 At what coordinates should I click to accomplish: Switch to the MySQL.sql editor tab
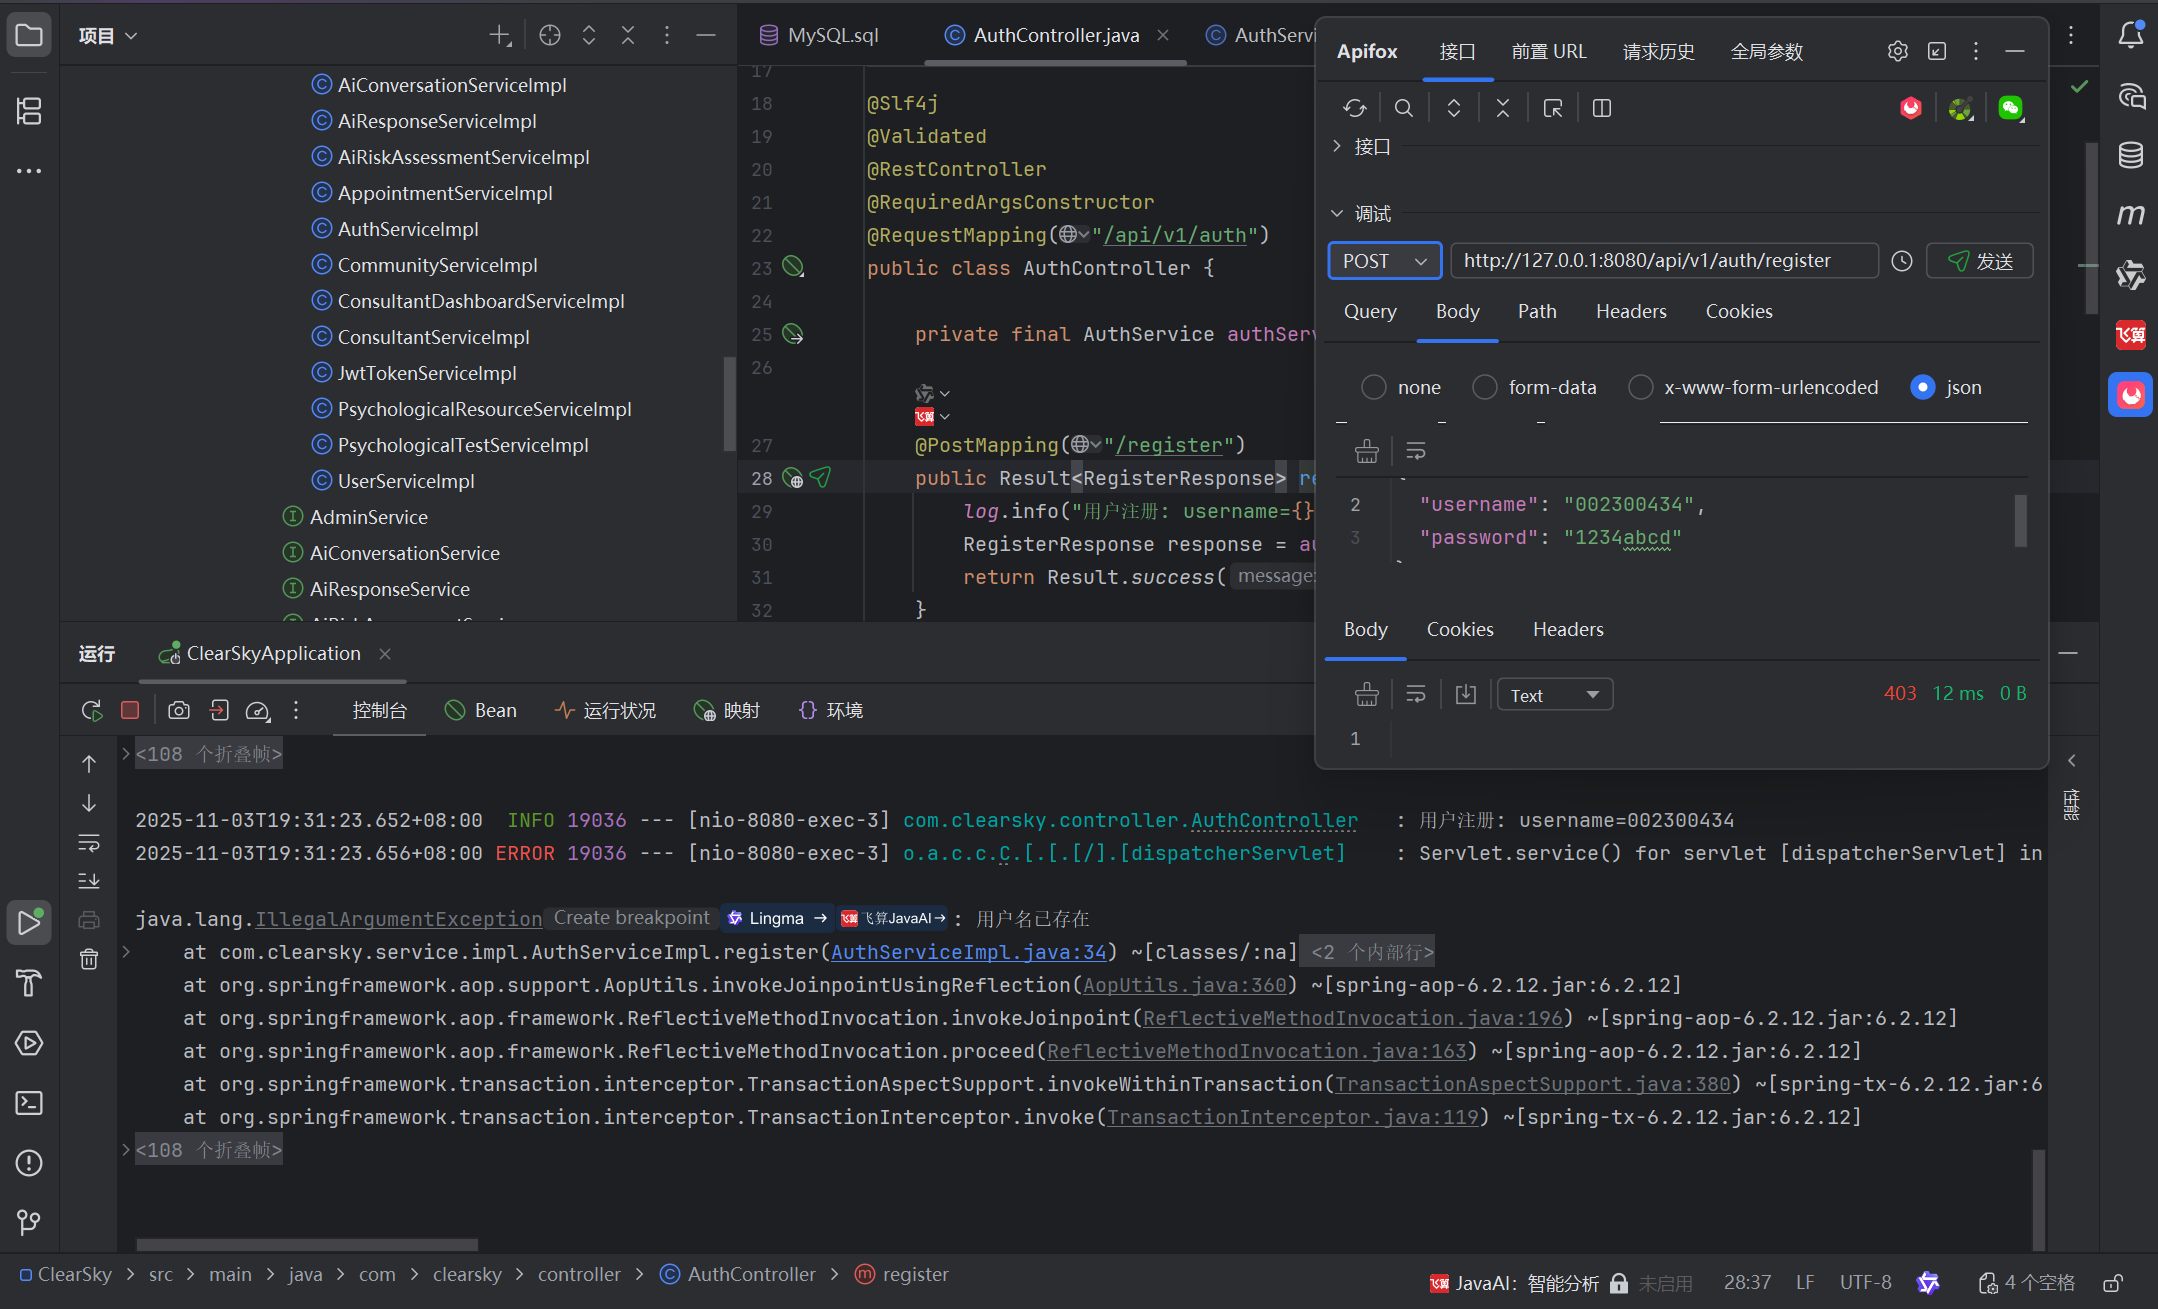[x=820, y=35]
